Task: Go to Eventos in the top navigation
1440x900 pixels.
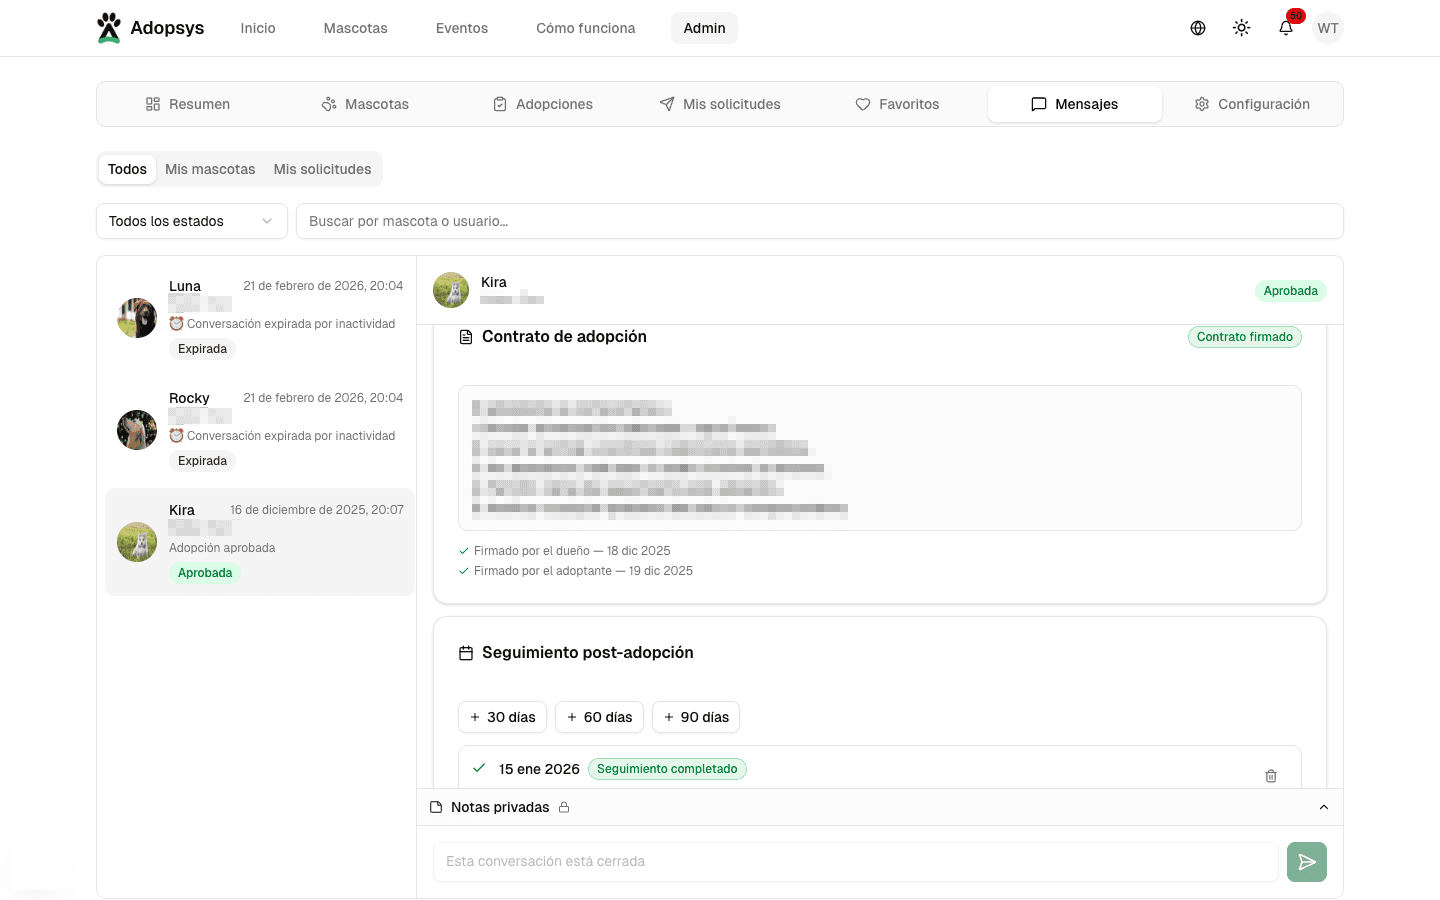Action: point(461,28)
